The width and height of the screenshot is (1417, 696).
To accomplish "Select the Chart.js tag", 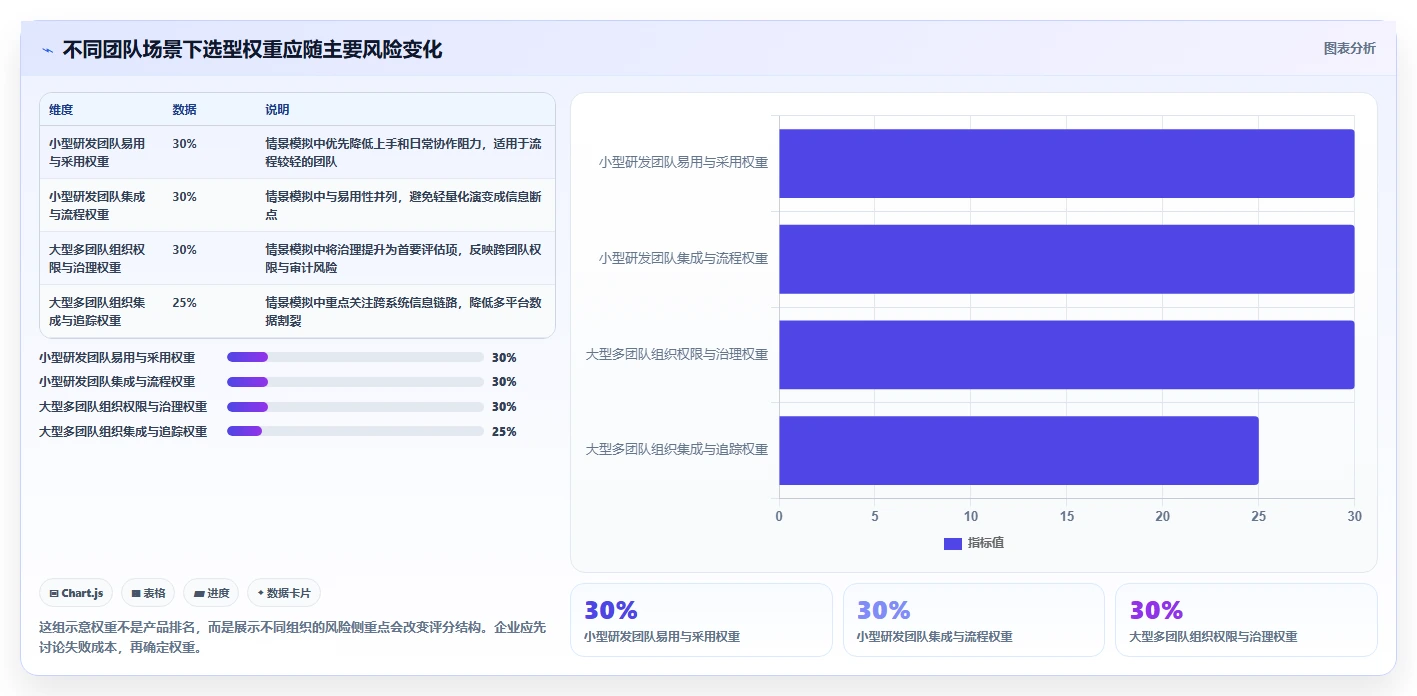I will pos(77,593).
